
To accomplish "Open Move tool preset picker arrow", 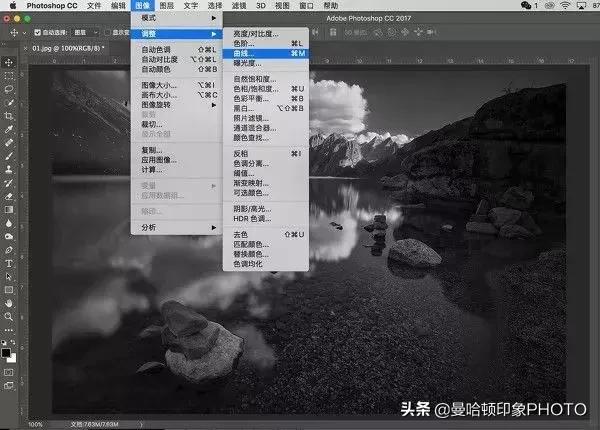I will click(x=24, y=33).
